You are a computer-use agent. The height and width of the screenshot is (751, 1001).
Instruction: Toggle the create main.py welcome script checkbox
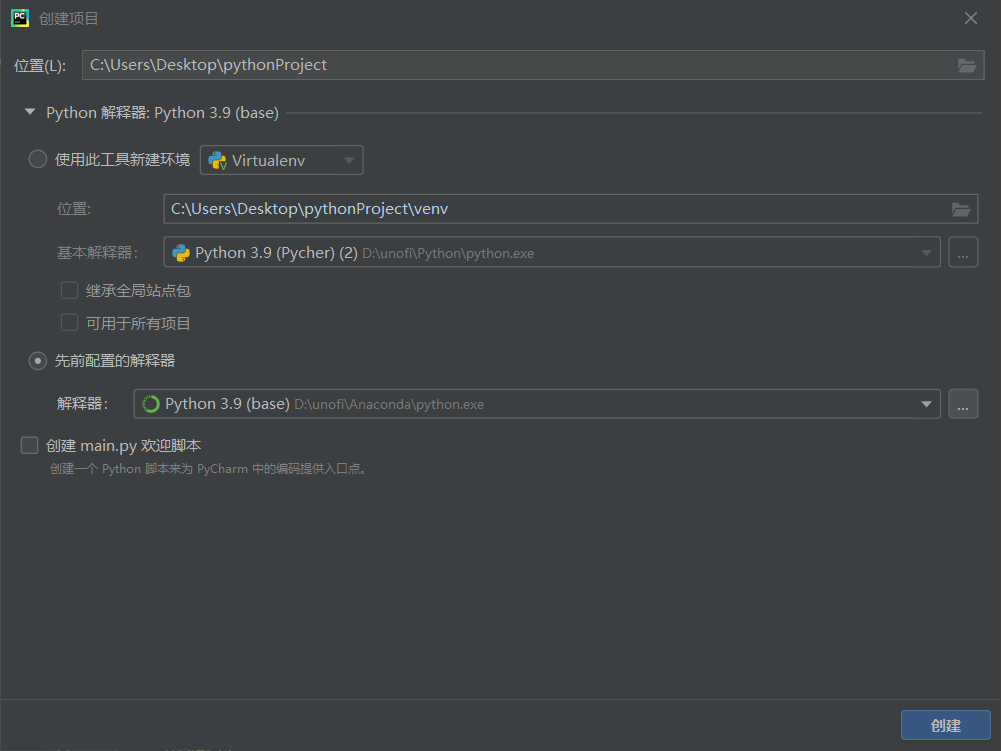click(29, 445)
